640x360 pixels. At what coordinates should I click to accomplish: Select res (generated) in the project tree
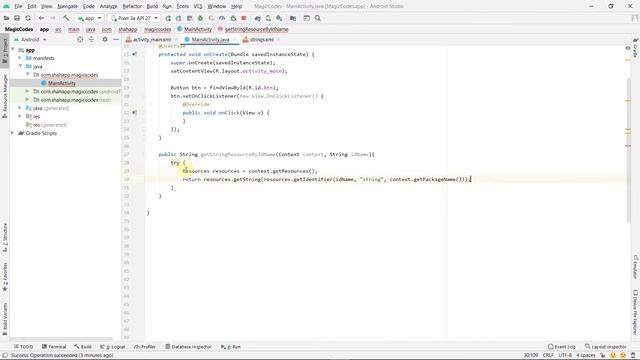(46, 125)
